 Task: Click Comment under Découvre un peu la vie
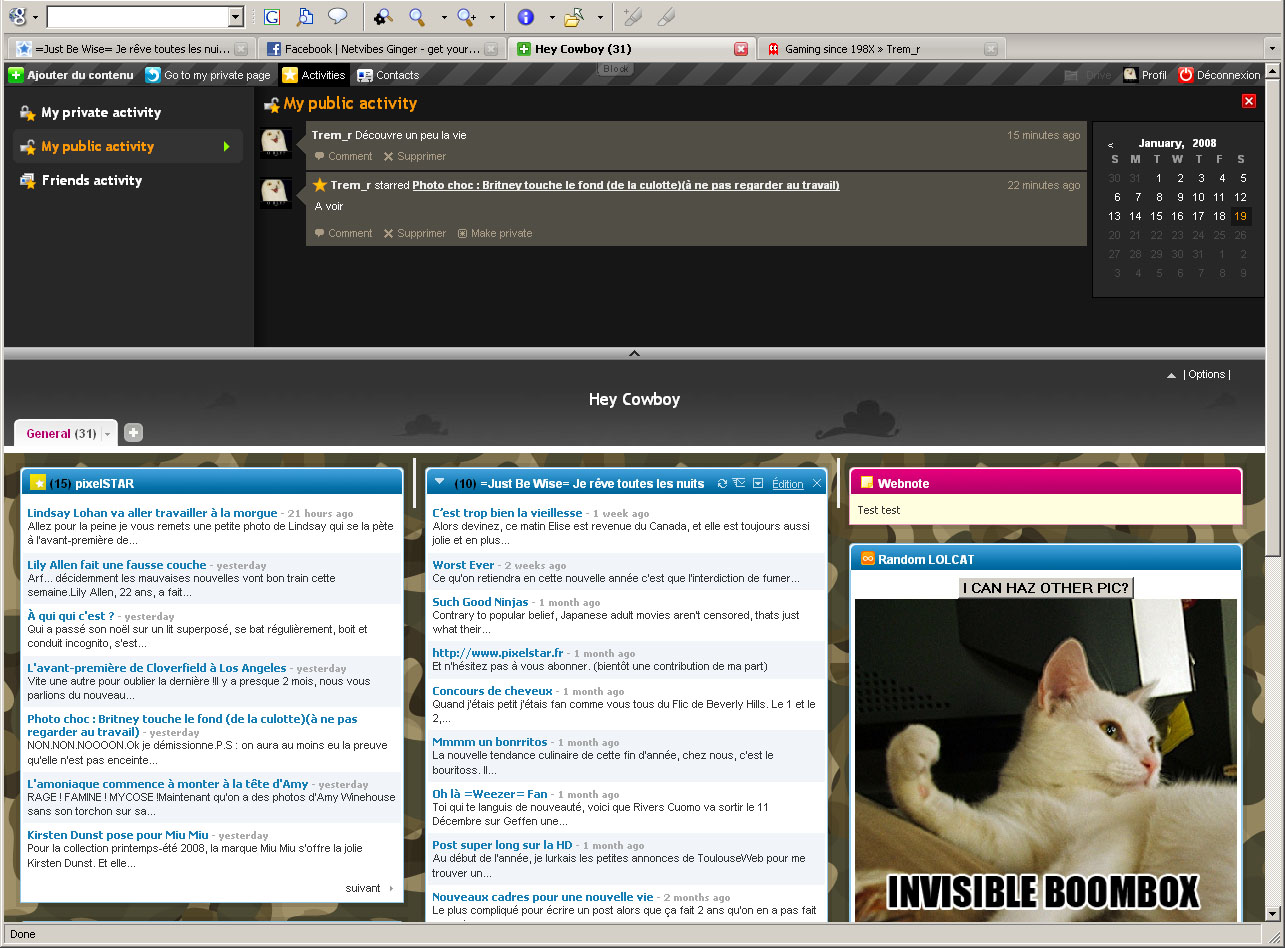pos(343,157)
